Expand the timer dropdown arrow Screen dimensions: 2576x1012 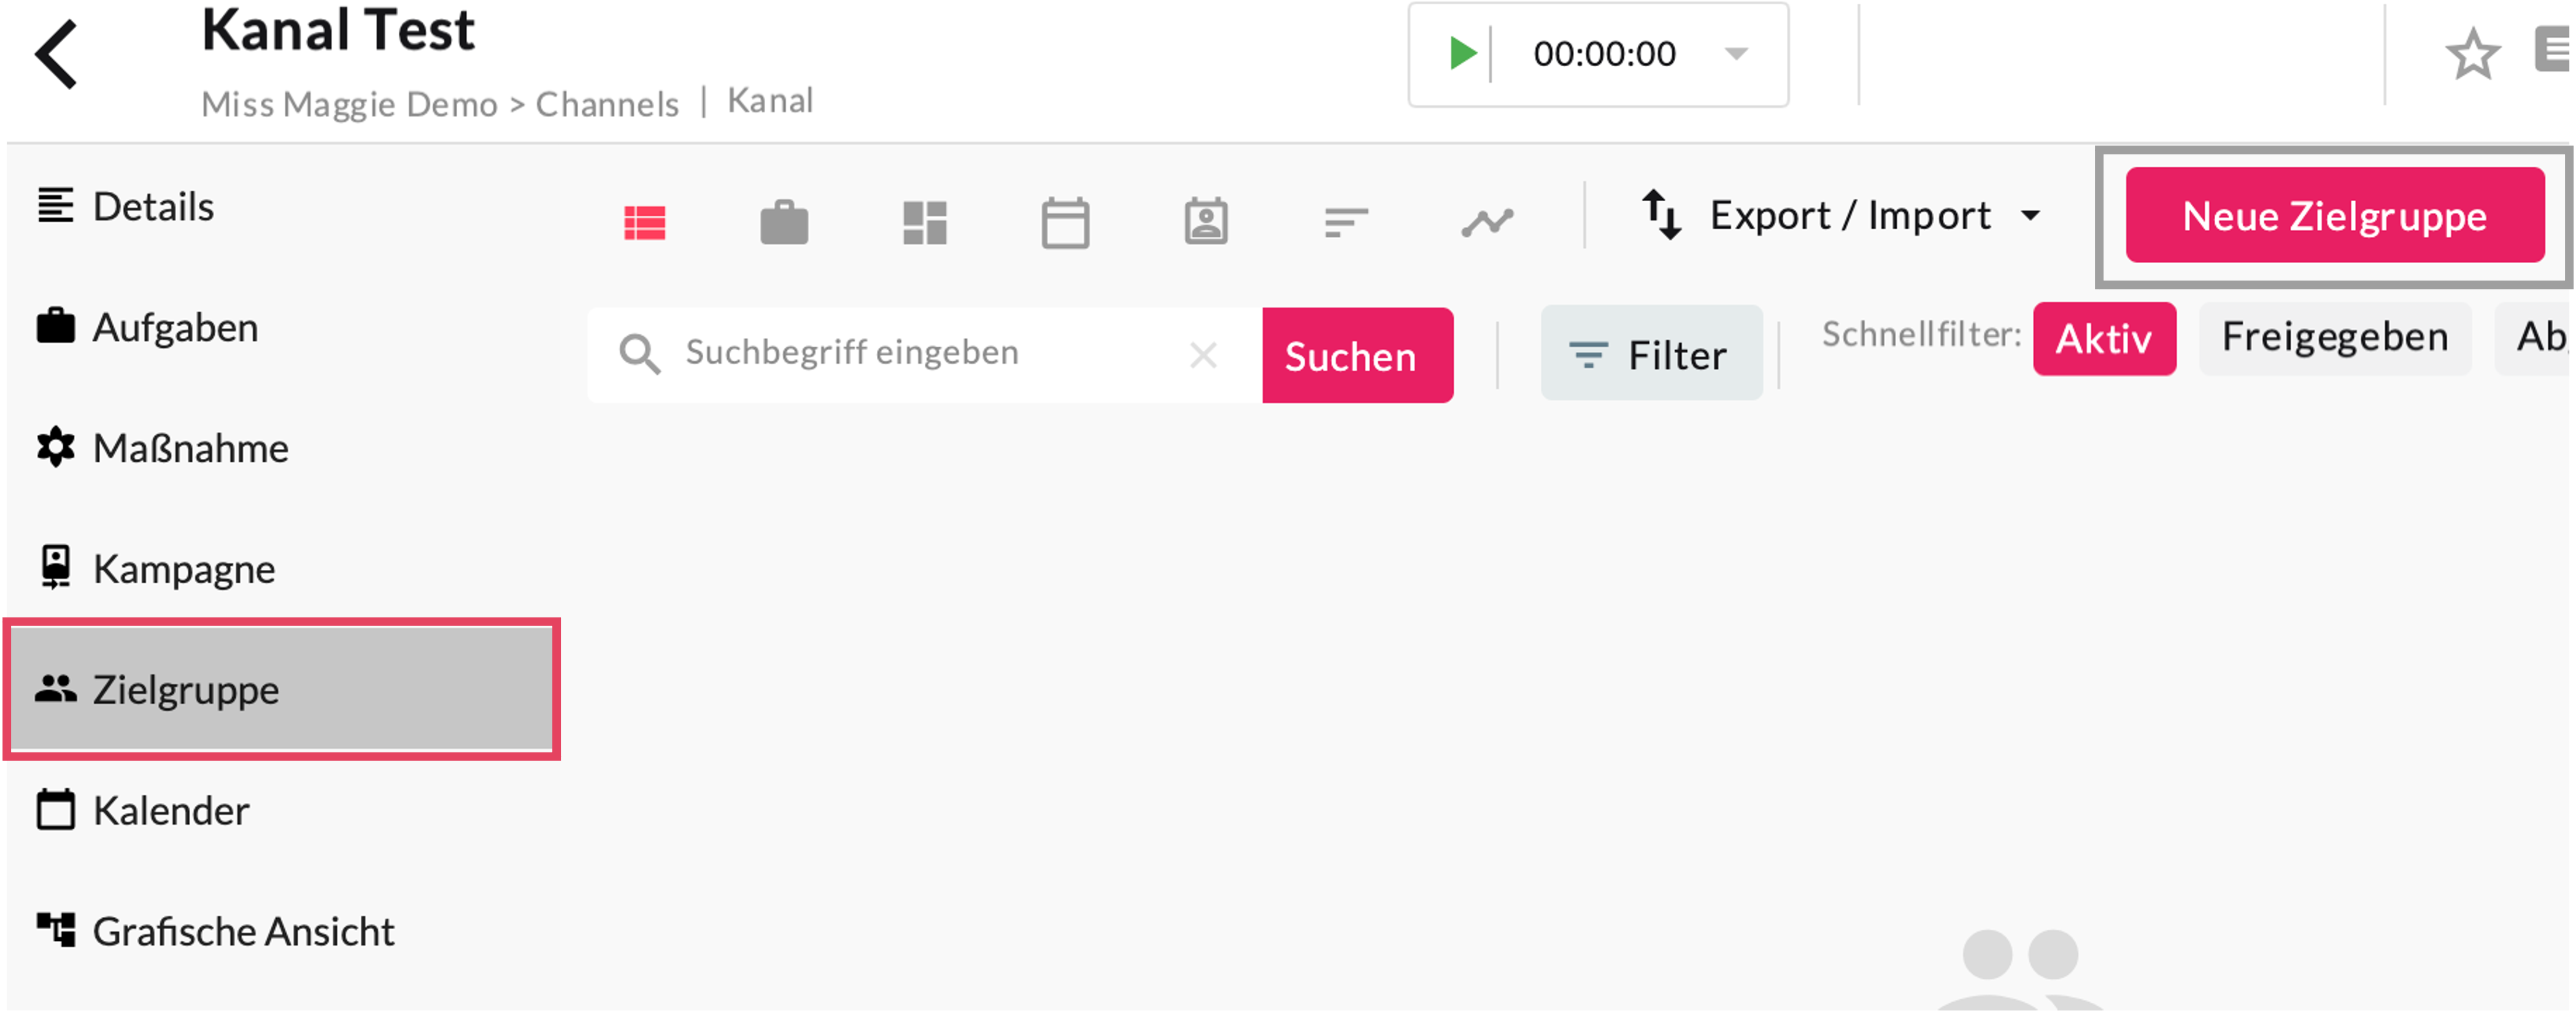[x=1737, y=53]
